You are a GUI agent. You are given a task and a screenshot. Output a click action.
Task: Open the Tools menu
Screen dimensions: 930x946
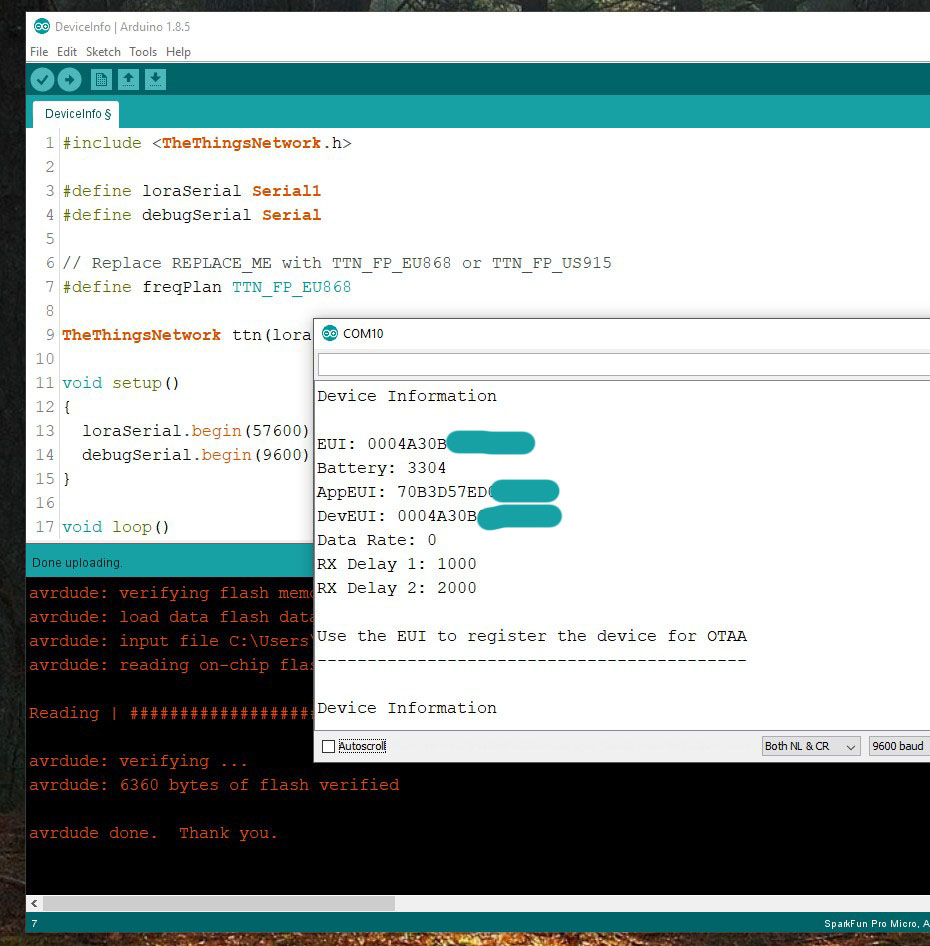click(143, 52)
